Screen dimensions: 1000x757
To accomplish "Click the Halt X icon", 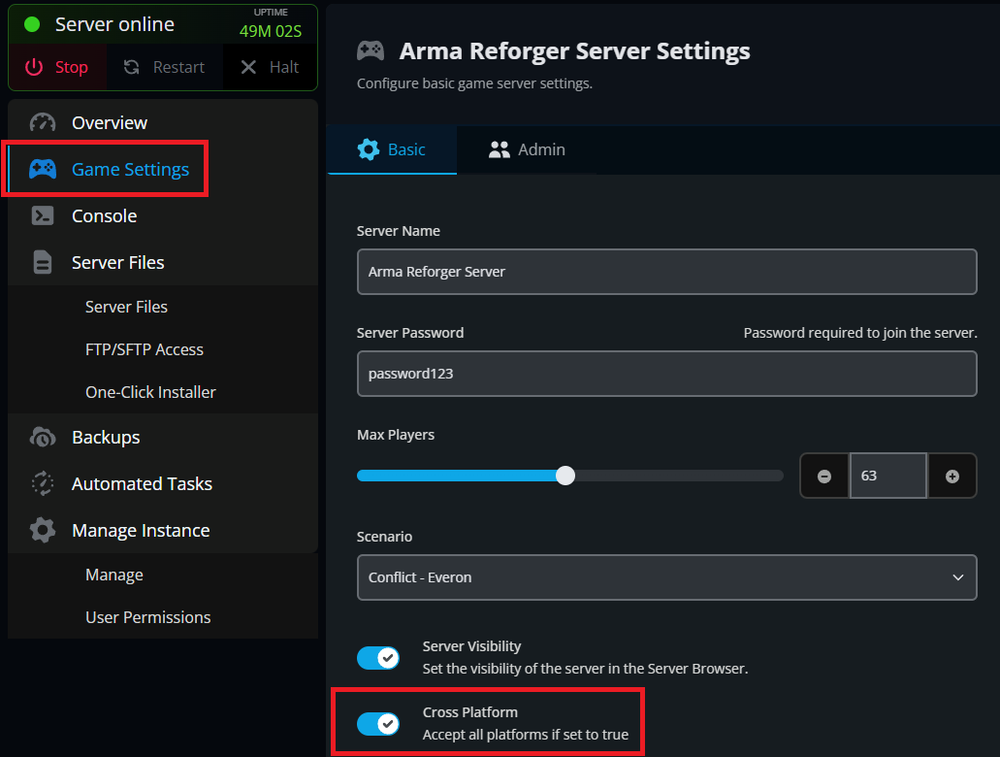I will click(248, 67).
